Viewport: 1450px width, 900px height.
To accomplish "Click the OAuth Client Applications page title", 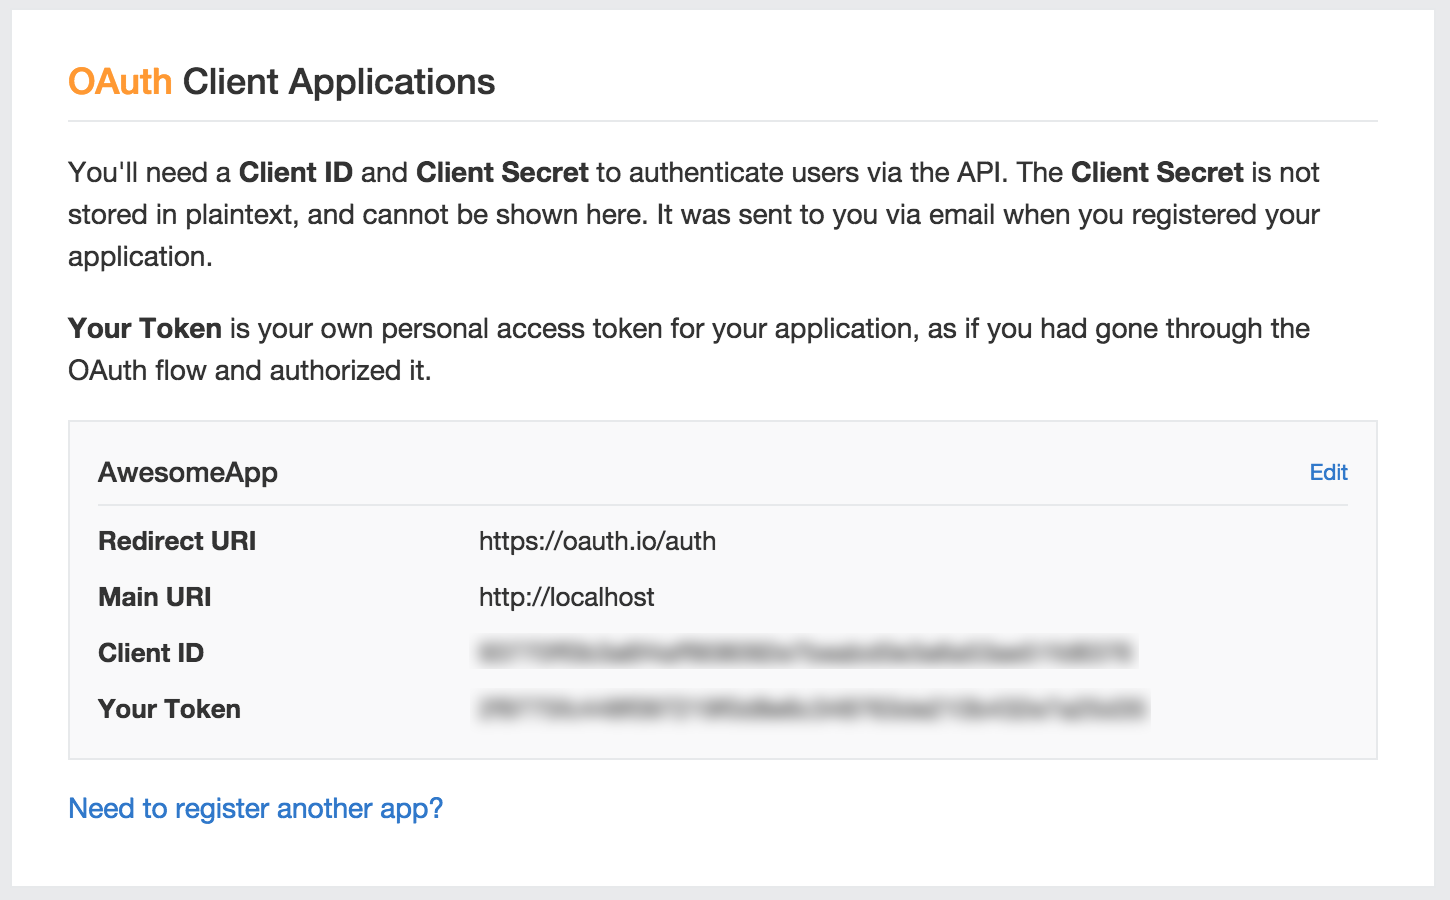I will pos(281,81).
